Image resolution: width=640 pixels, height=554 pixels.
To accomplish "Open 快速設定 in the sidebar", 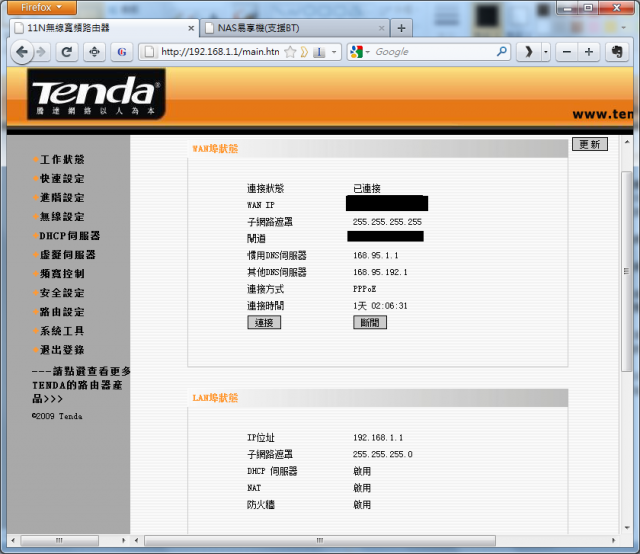I will tap(62, 178).
